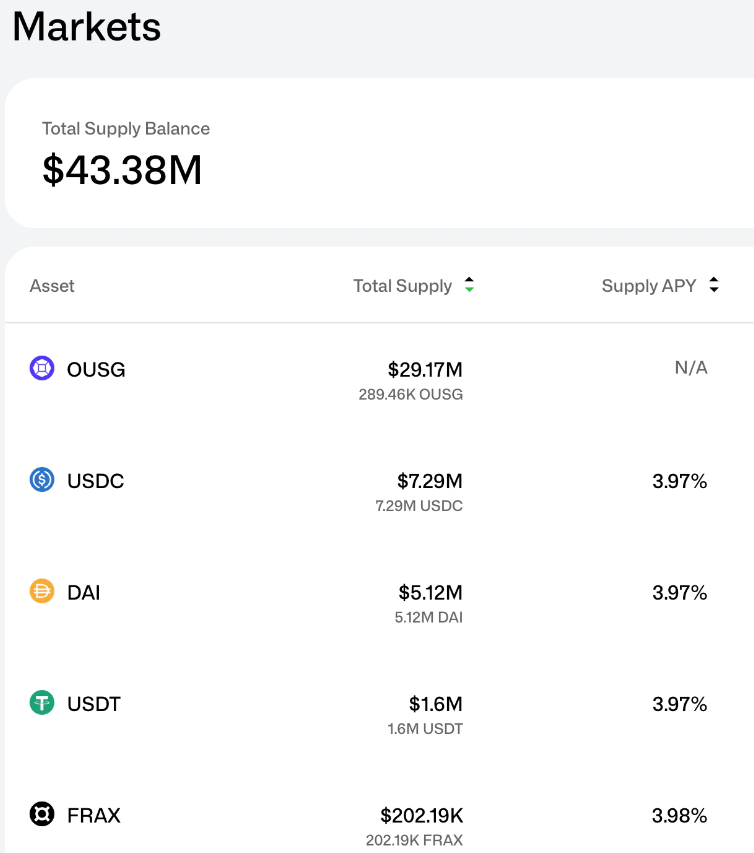Select the DAI asset name

[84, 593]
